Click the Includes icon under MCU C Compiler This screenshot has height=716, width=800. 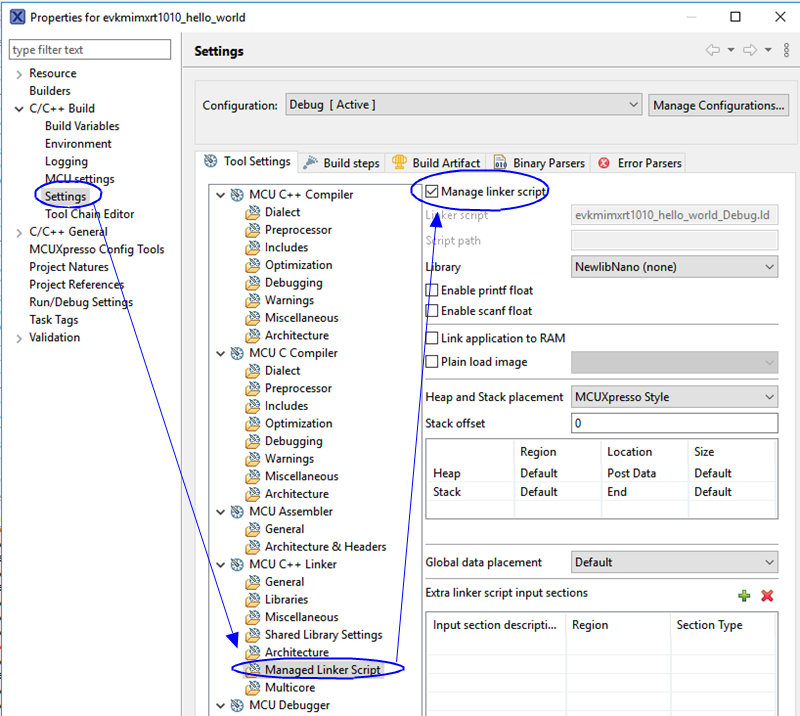(x=253, y=406)
